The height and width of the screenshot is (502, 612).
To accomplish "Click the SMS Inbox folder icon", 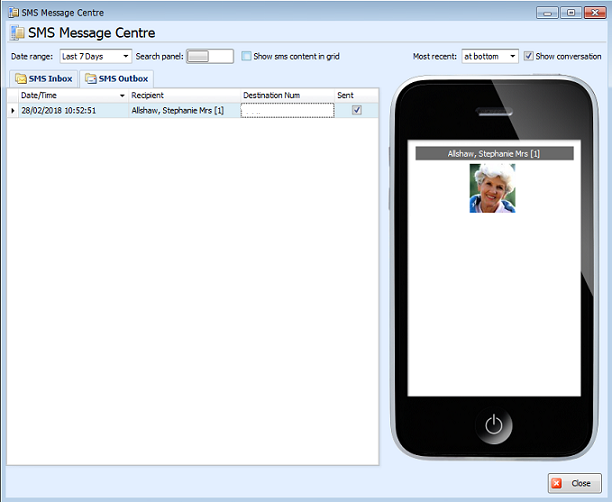I will (20, 78).
